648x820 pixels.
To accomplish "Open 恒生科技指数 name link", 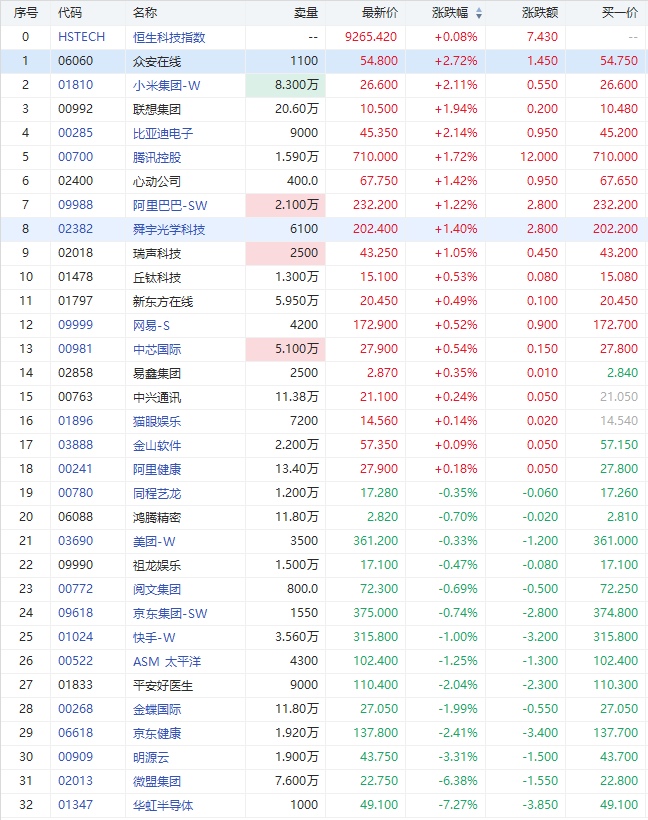I will tap(169, 37).
